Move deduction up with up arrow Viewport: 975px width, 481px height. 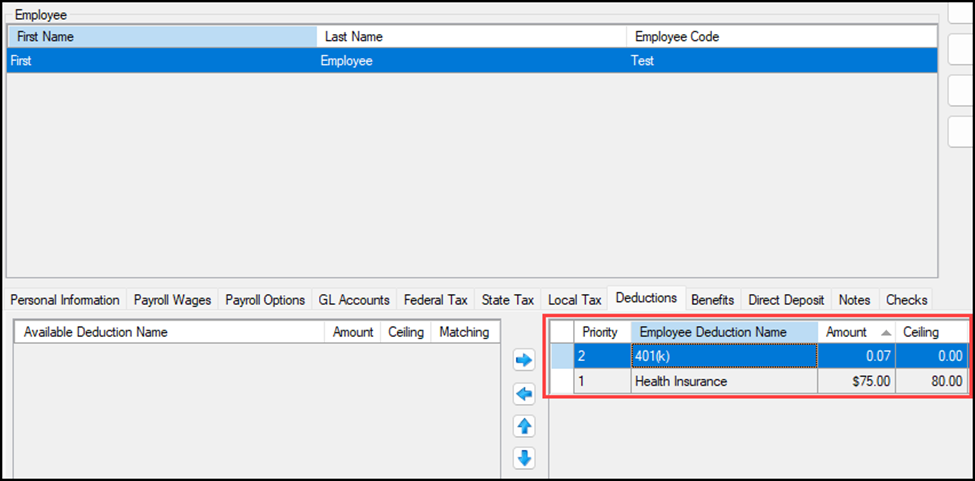pyautogui.click(x=523, y=427)
